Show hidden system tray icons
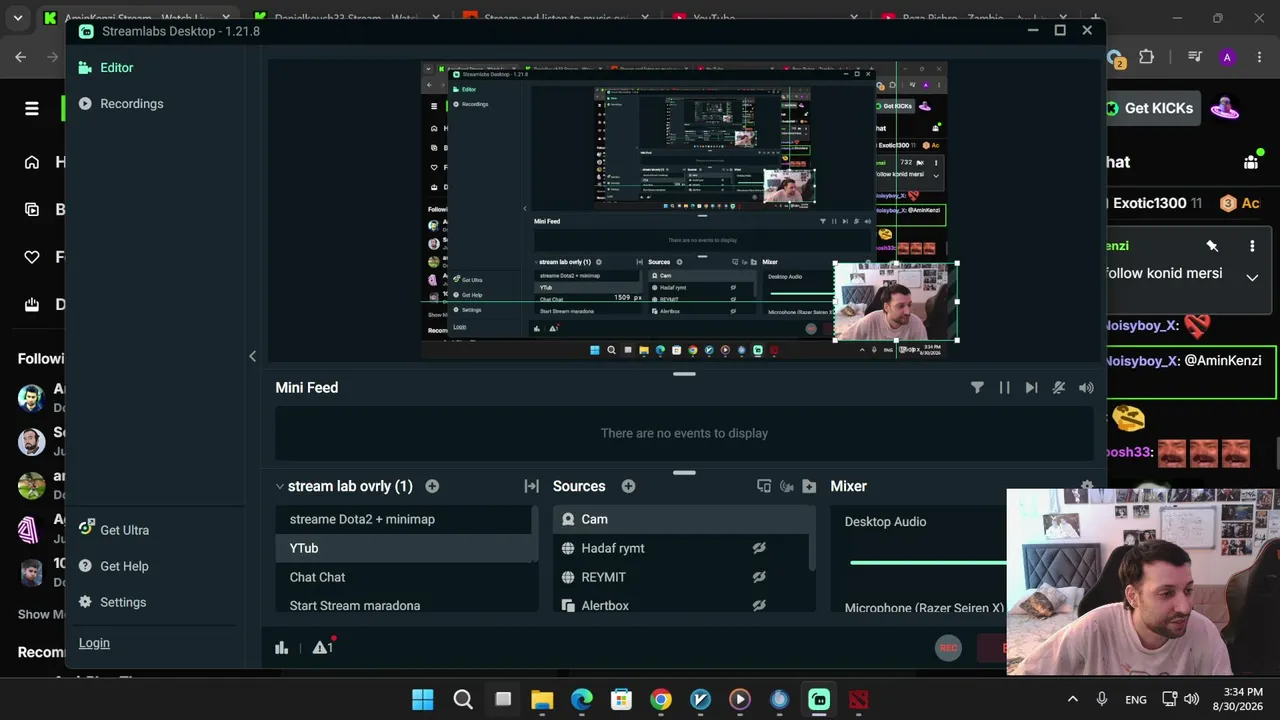 pos(1073,700)
